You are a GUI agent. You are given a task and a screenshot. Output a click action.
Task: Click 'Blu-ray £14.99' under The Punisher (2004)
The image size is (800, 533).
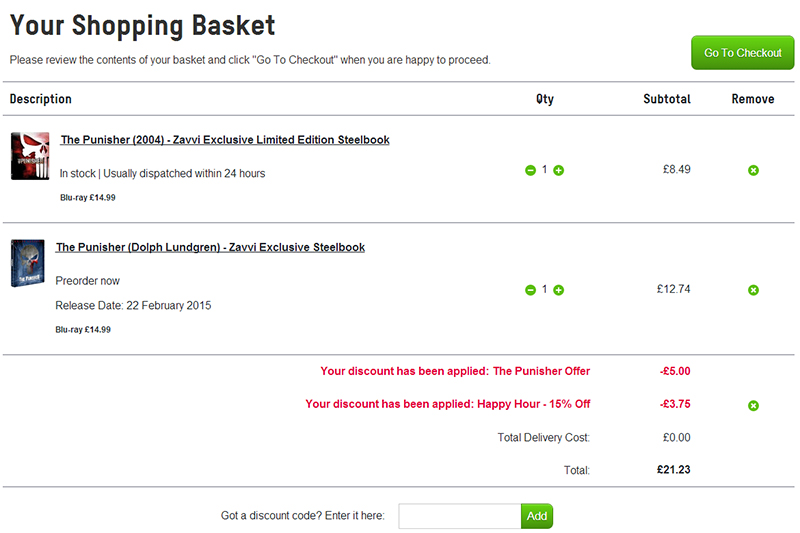(88, 197)
